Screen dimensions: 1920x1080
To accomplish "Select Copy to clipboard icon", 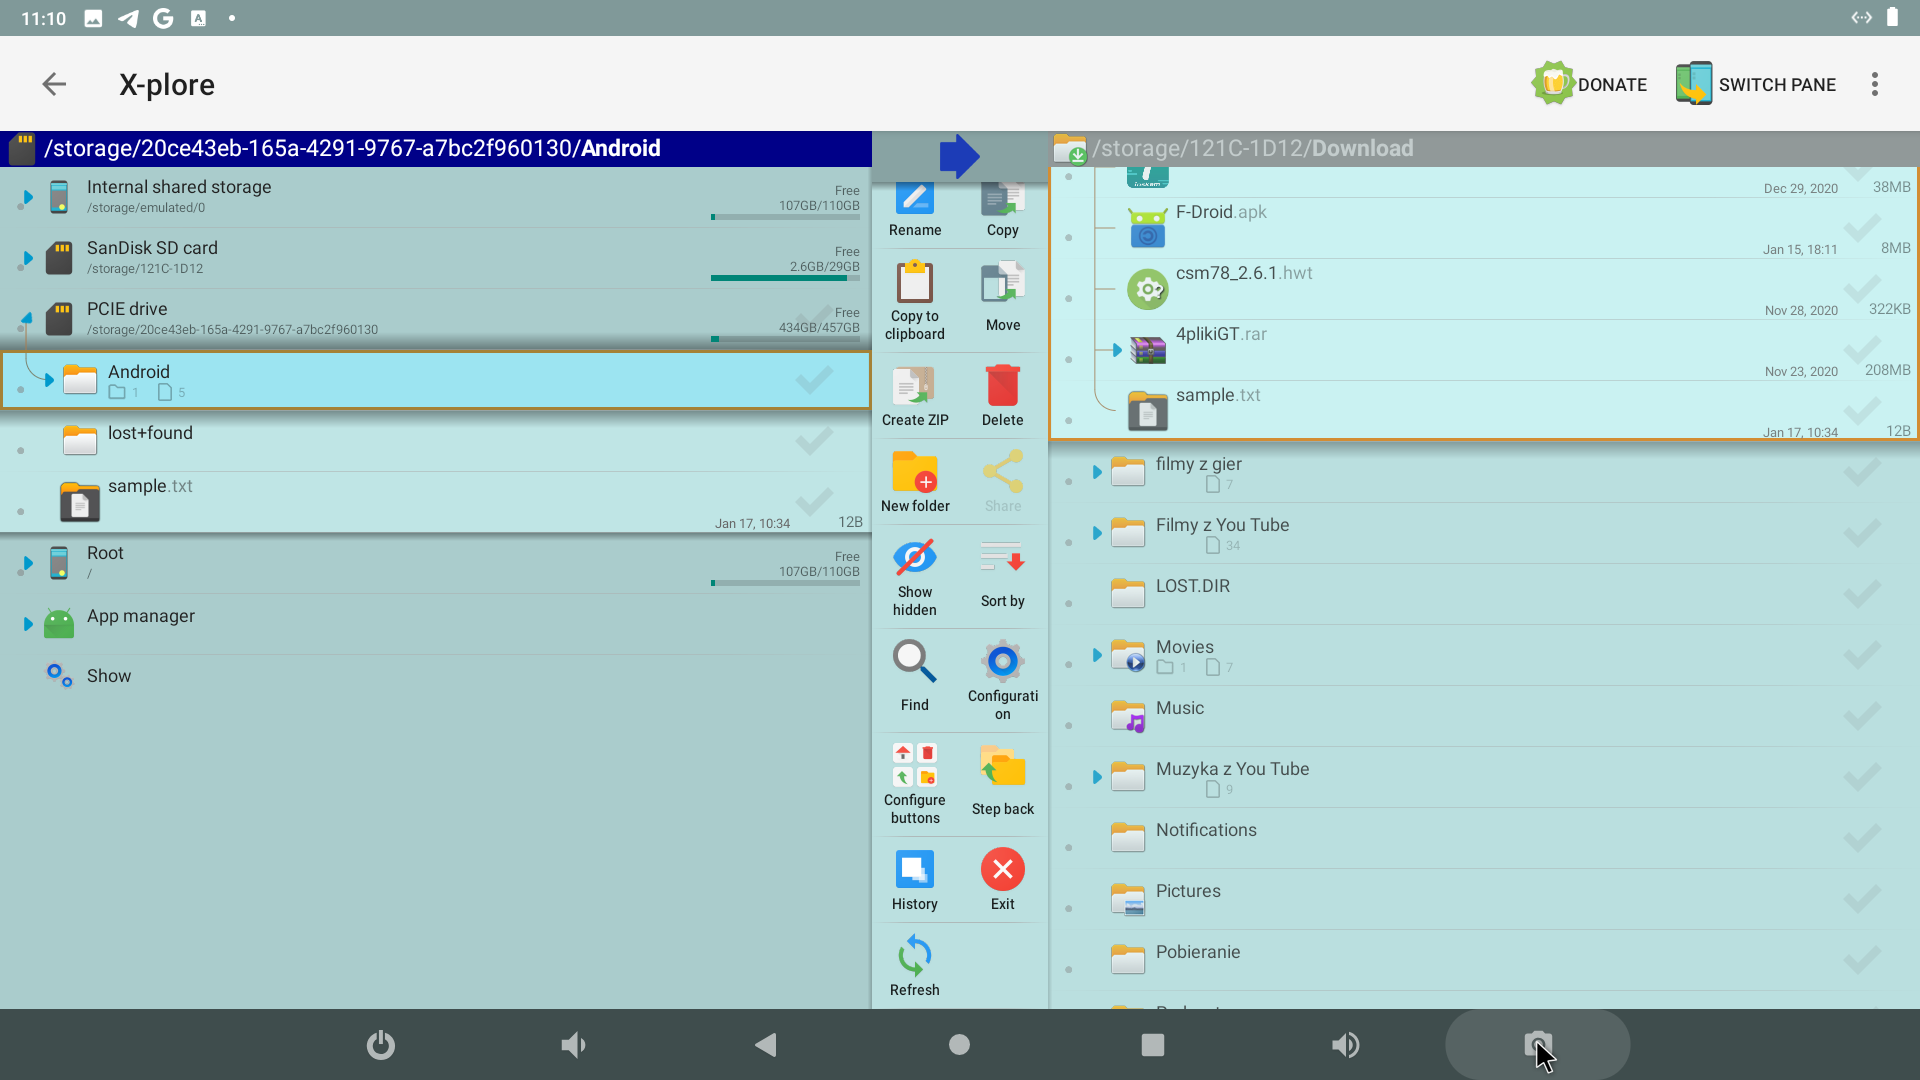I will [x=915, y=283].
